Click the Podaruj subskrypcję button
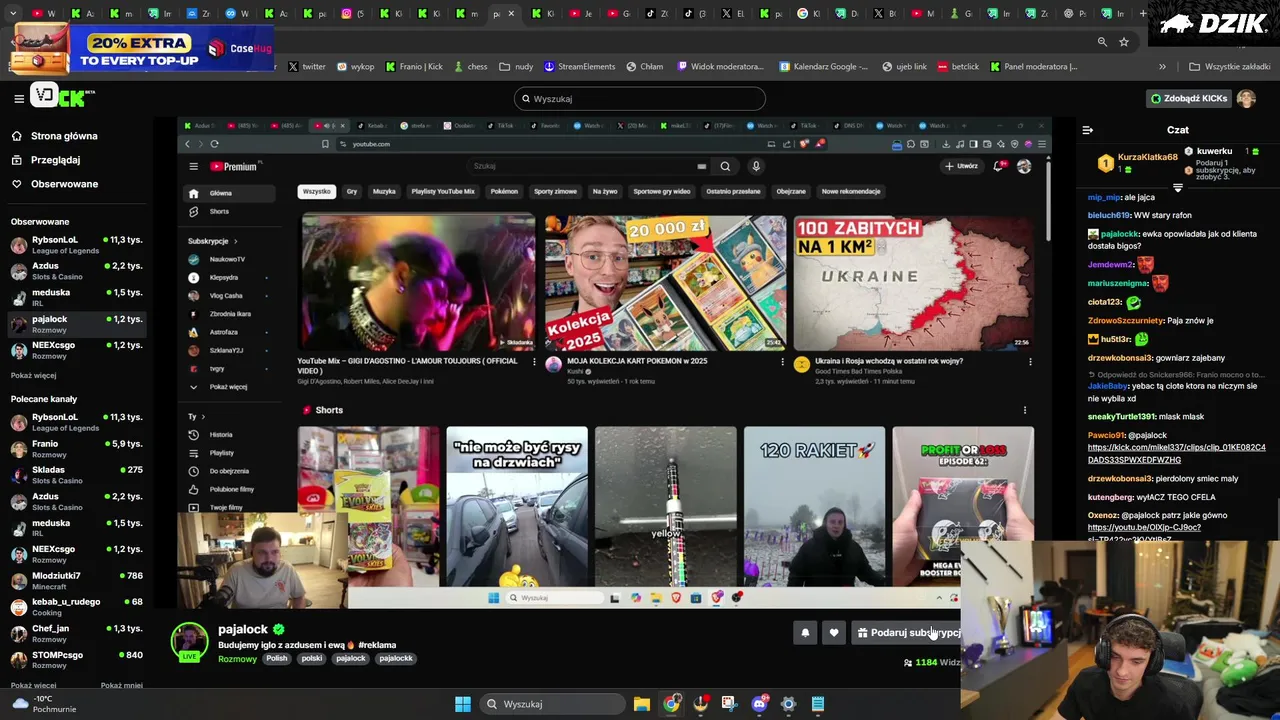This screenshot has width=1280, height=720. tap(908, 632)
